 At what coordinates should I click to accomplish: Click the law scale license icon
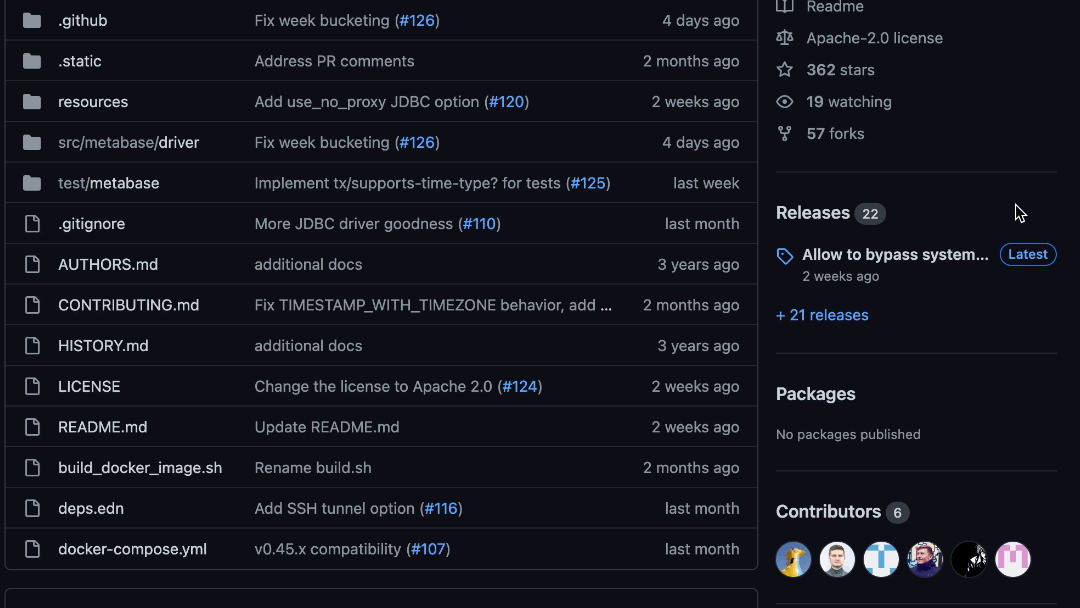(785, 38)
